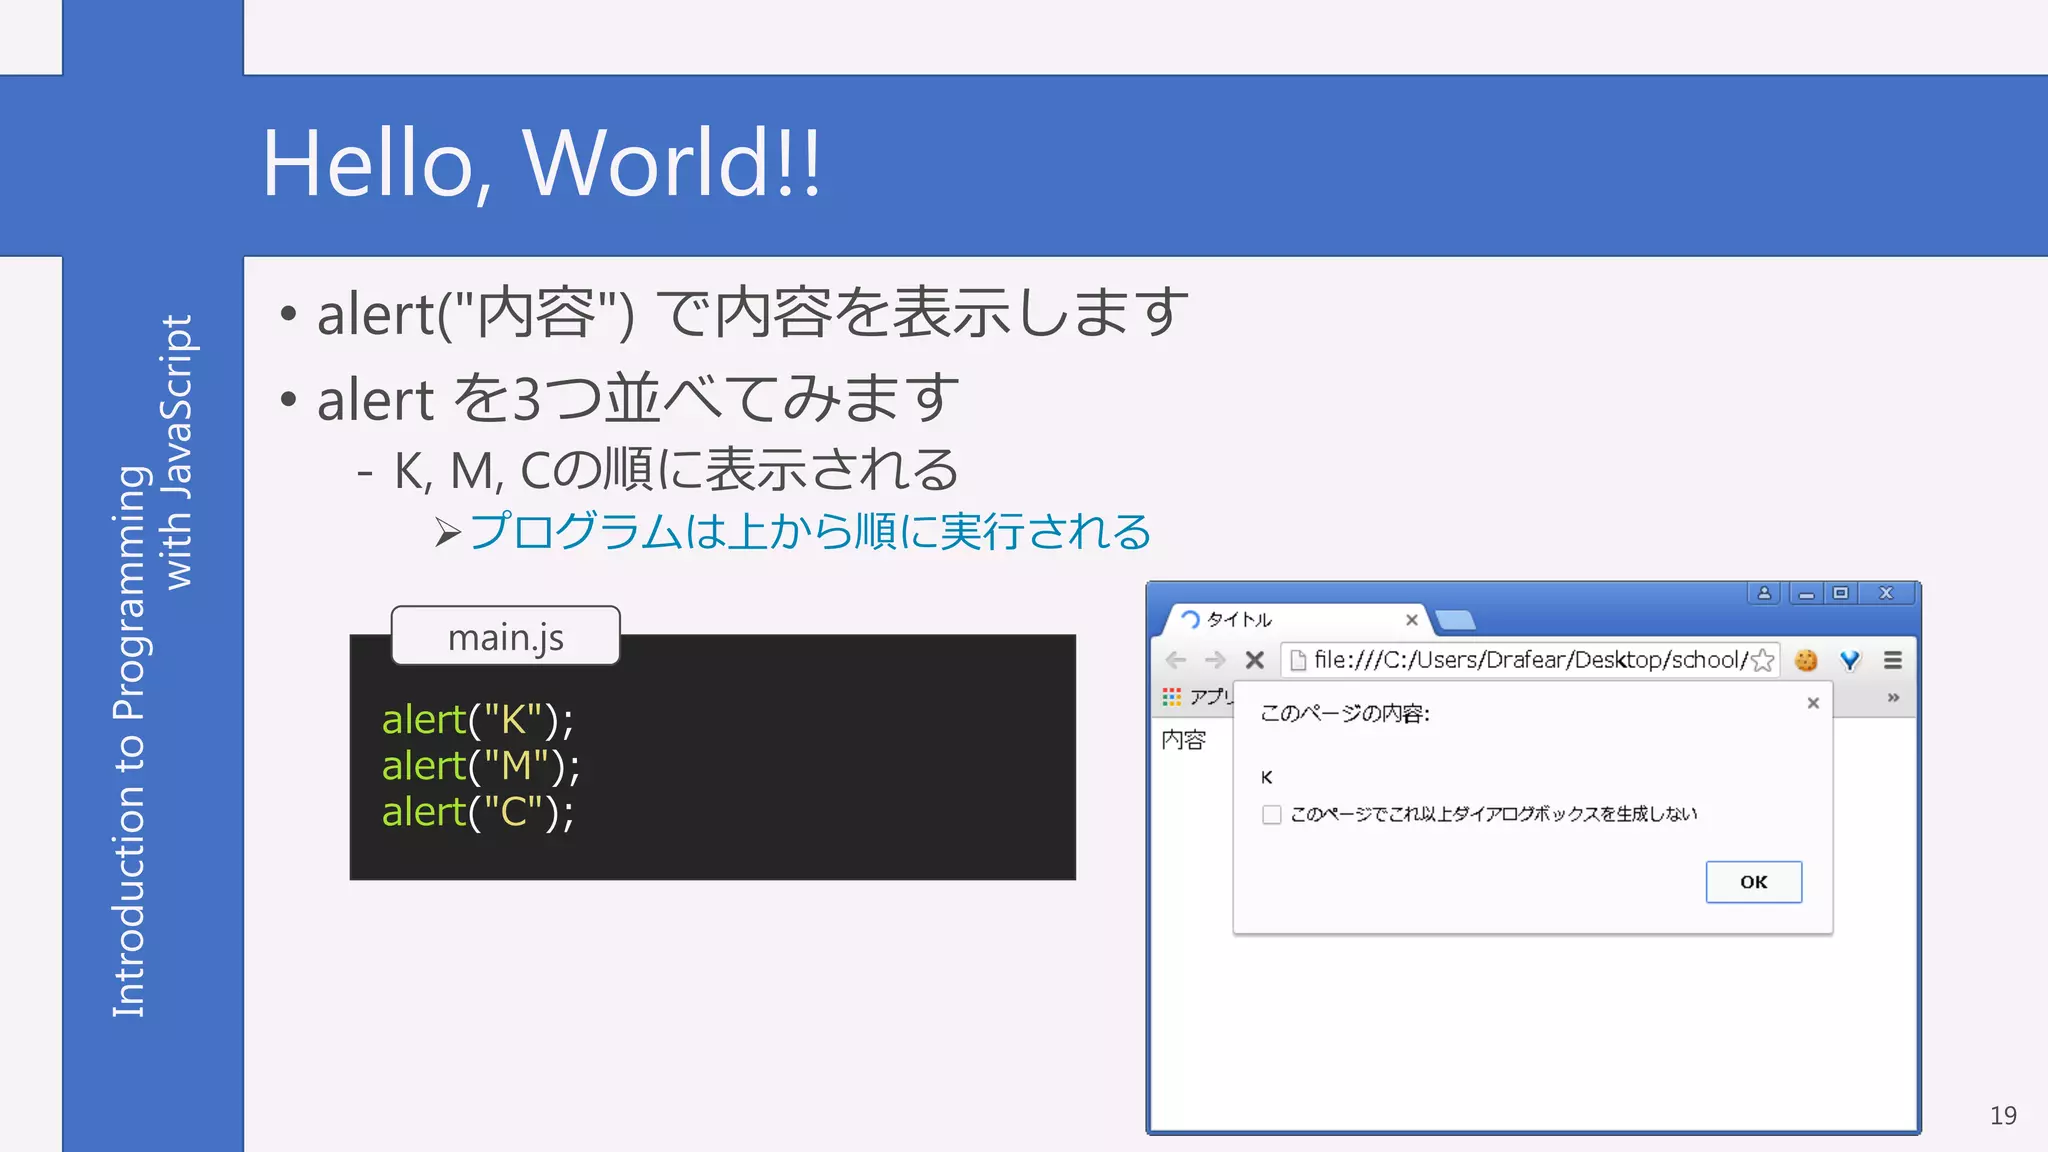
Task: Click the alert("C"); code line
Action: tap(478, 811)
